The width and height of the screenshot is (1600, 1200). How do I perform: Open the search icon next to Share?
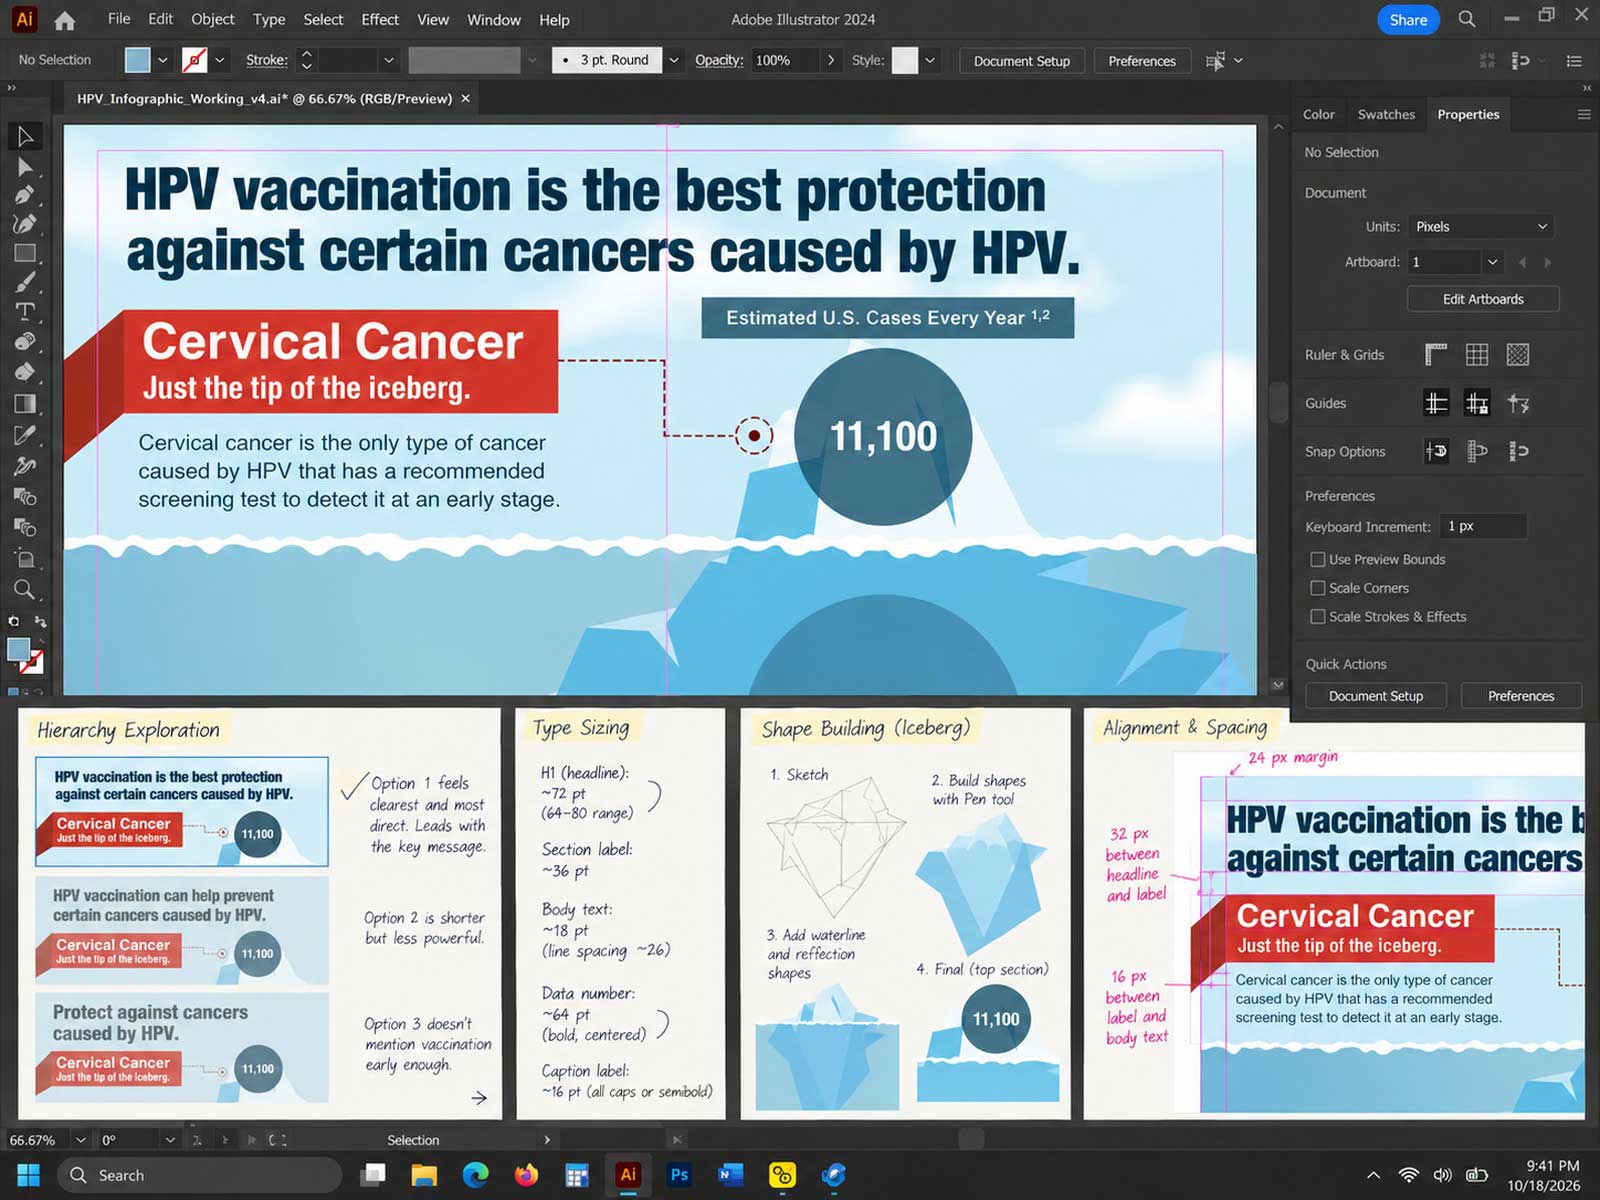coord(1467,19)
